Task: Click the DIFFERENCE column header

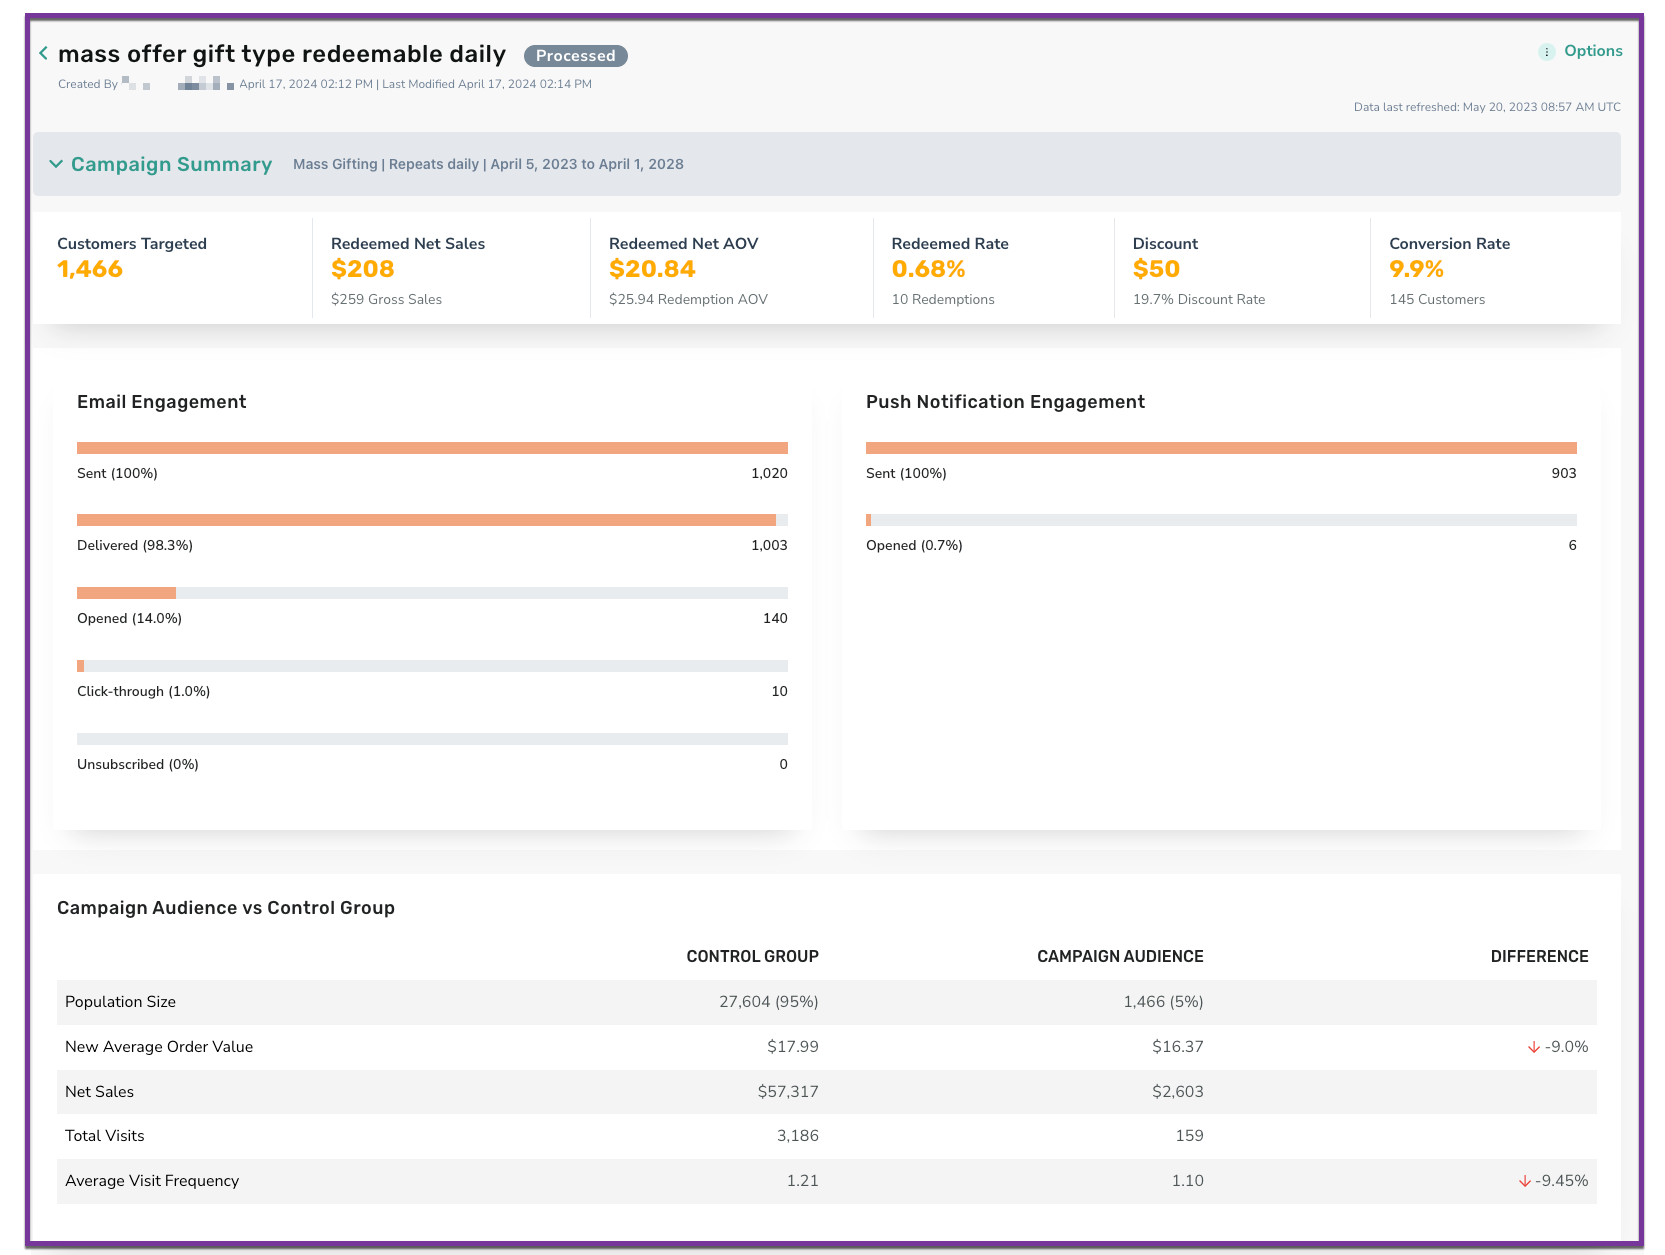Action: point(1539,957)
